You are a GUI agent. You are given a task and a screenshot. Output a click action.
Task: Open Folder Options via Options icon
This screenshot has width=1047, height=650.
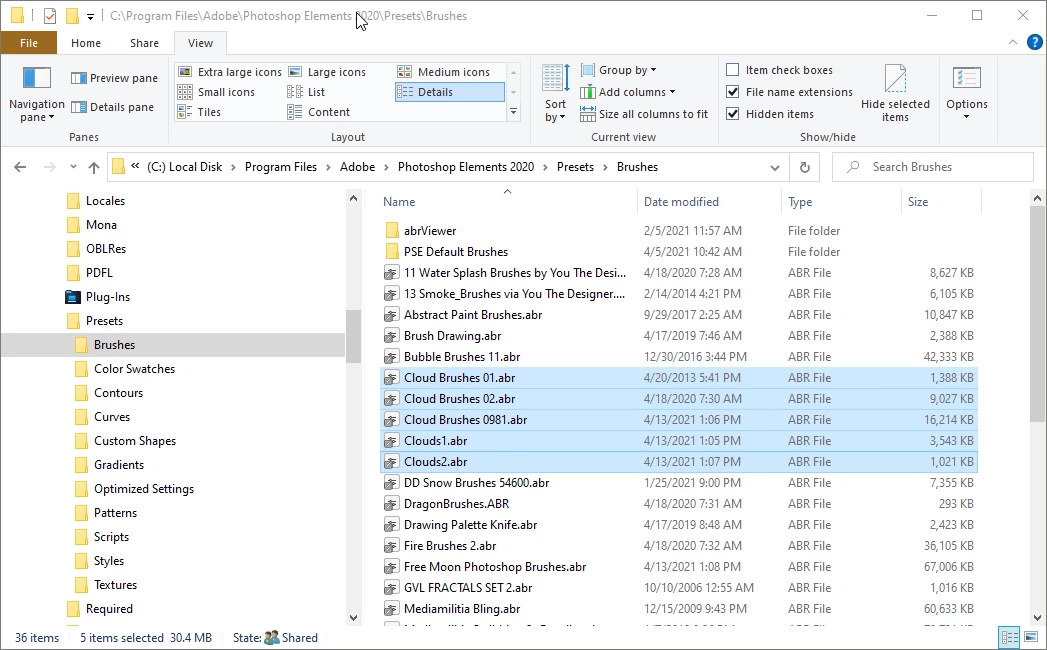click(966, 80)
